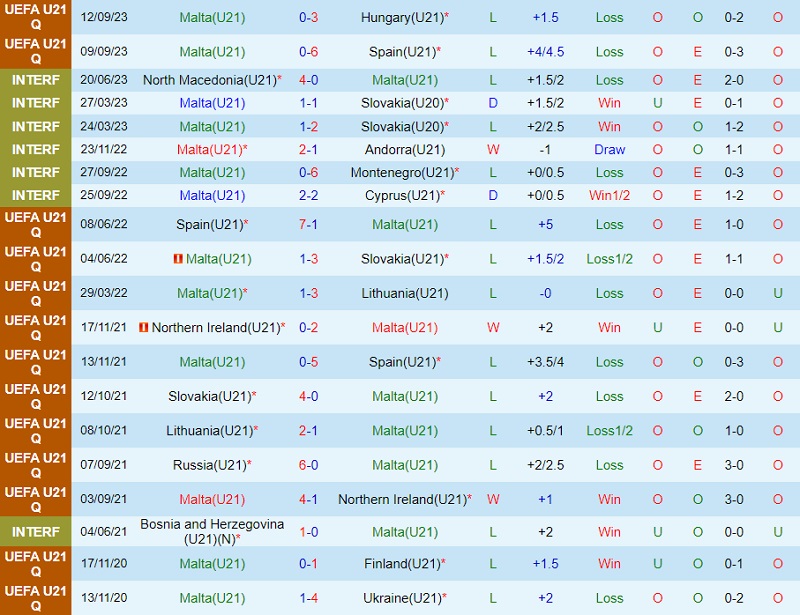This screenshot has height=615, width=800.
Task: Open the Andorra(U21) team link
Action: (x=405, y=149)
